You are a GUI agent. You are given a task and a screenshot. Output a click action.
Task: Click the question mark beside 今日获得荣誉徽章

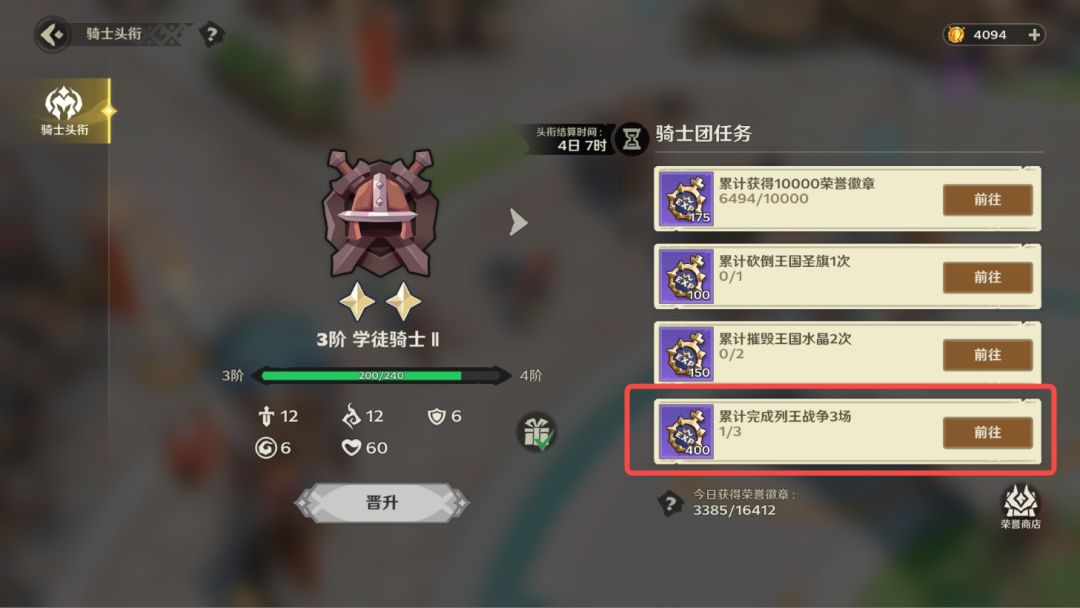pyautogui.click(x=669, y=503)
